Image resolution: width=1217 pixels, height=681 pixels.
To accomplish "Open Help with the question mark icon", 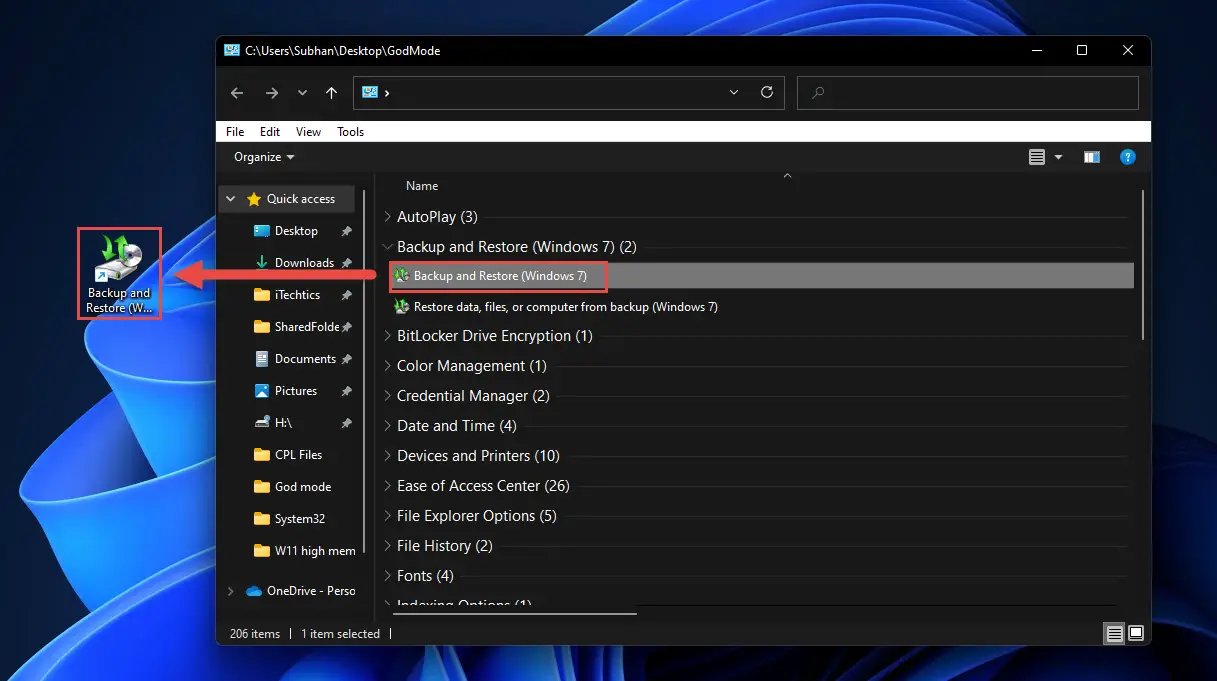I will coord(1127,157).
